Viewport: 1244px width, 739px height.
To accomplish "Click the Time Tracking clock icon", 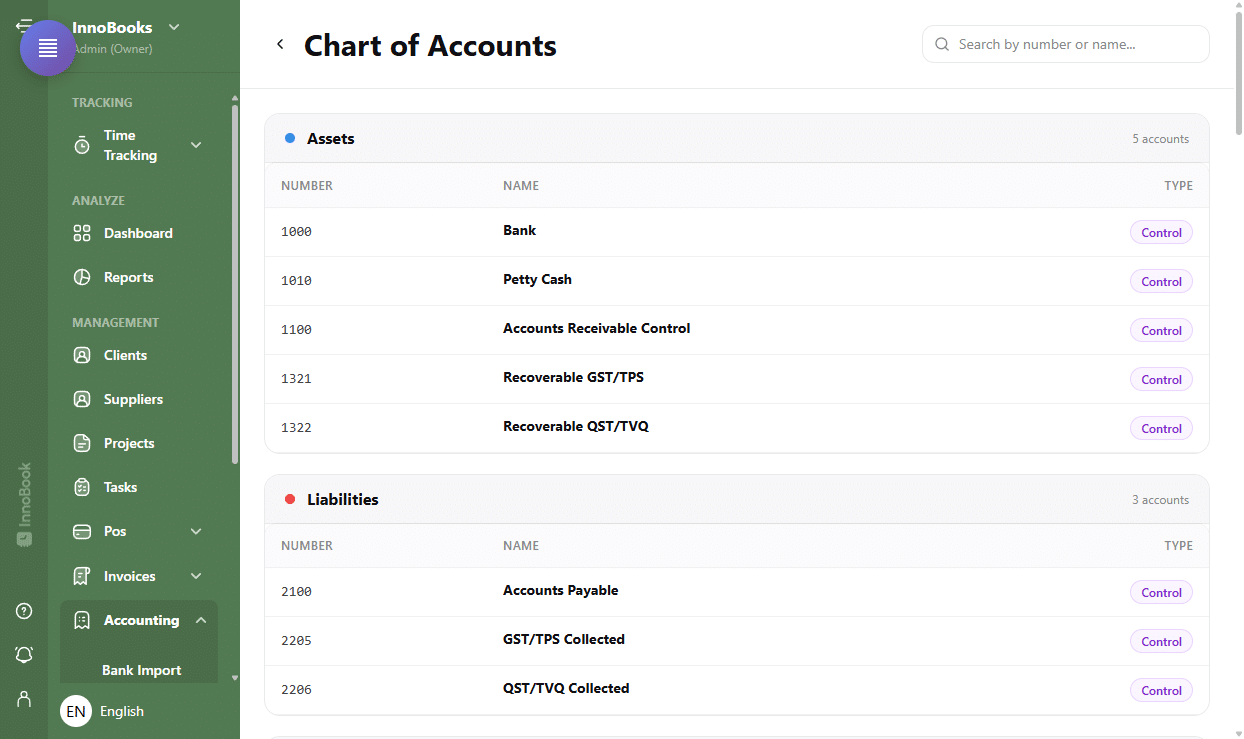I will point(82,146).
